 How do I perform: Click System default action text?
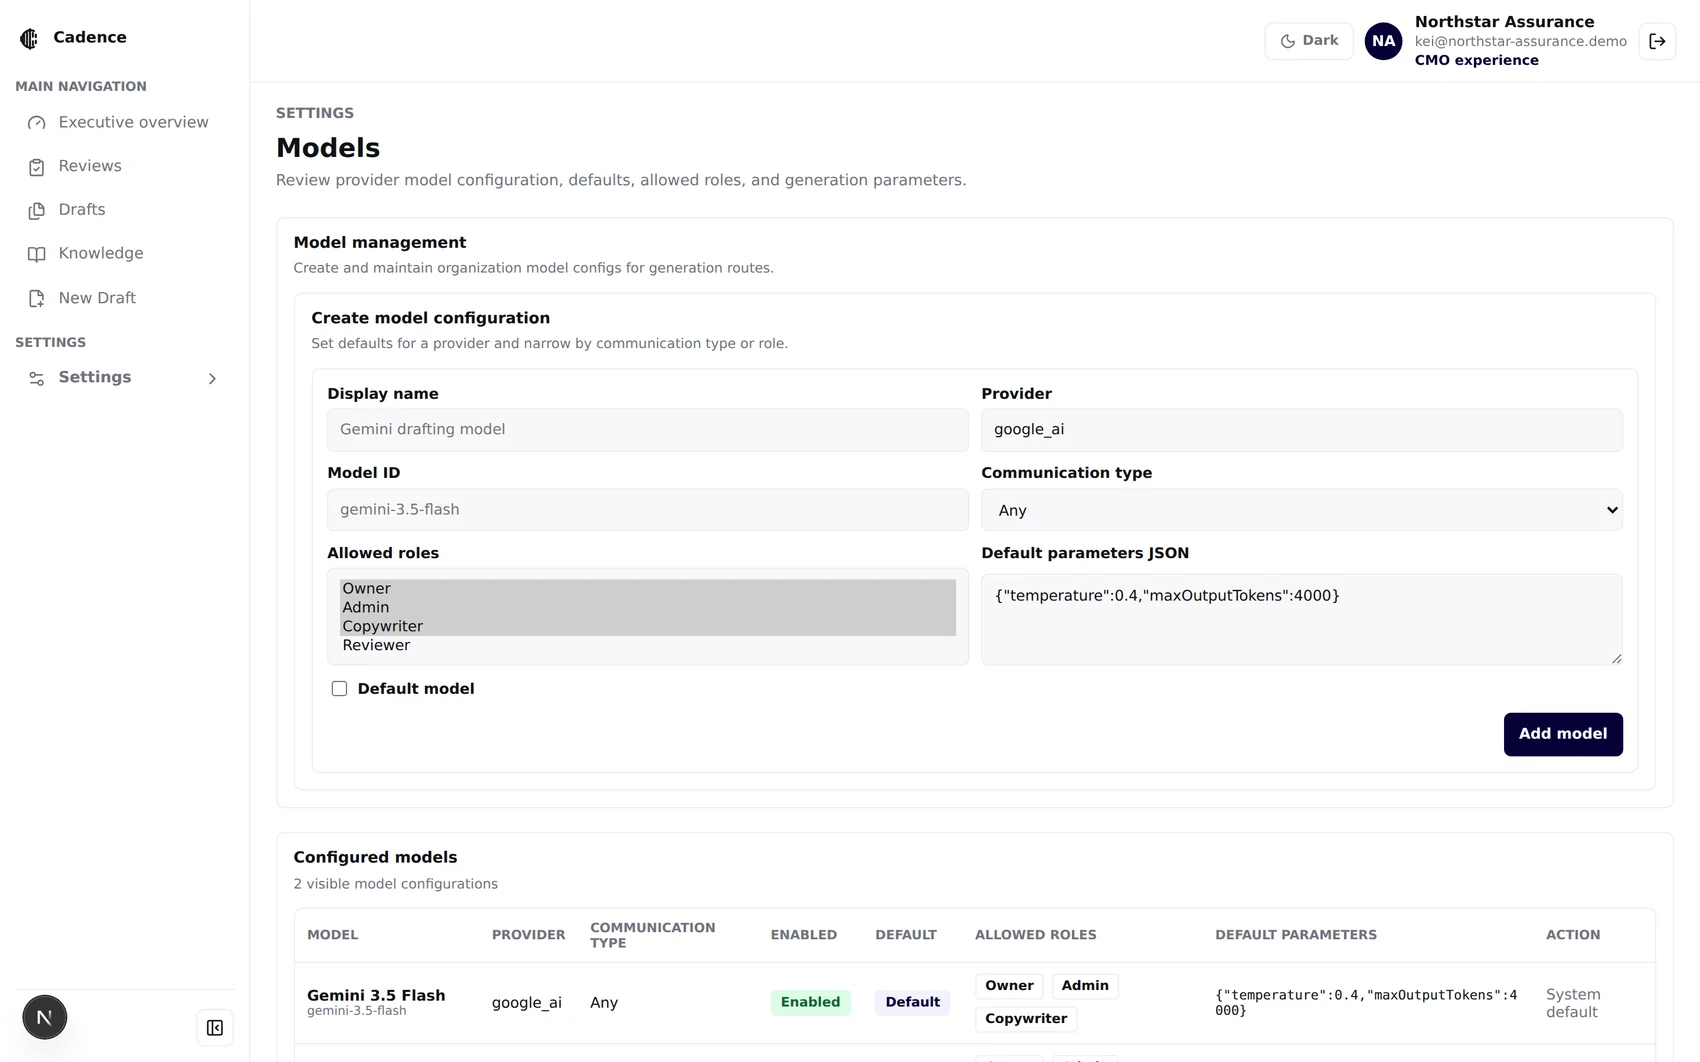pyautogui.click(x=1573, y=1003)
